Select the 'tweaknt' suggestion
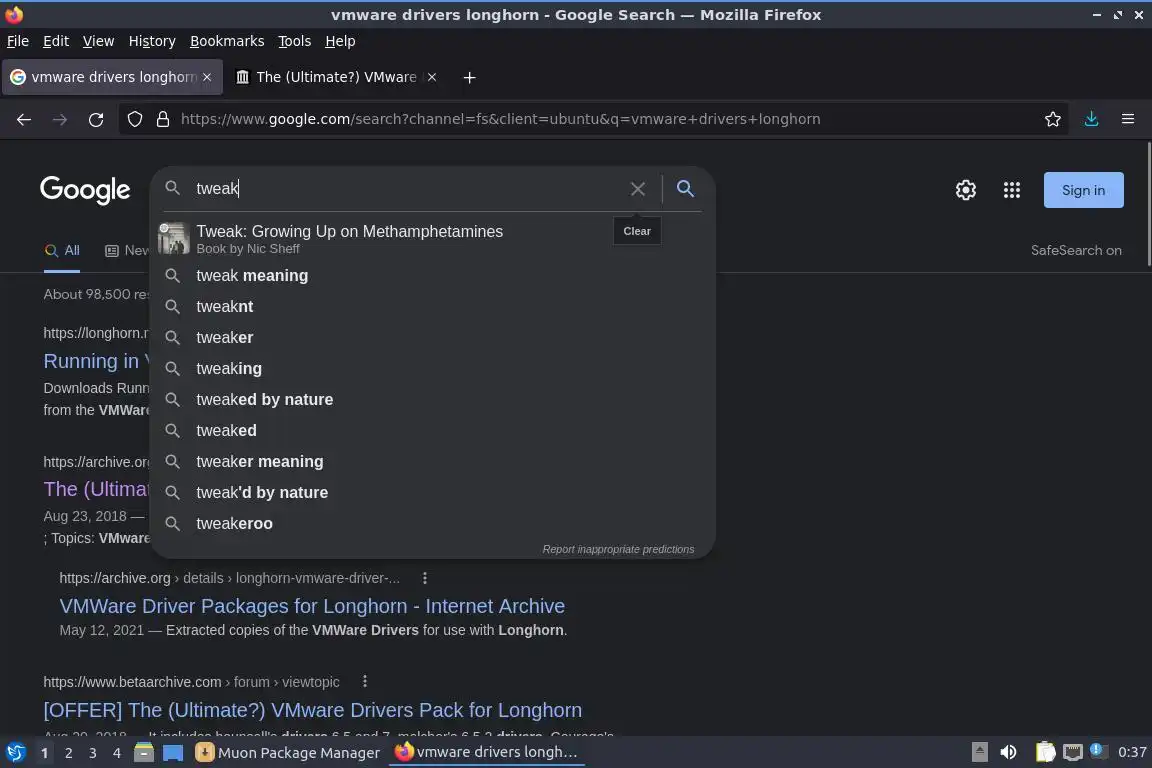 coord(432,306)
